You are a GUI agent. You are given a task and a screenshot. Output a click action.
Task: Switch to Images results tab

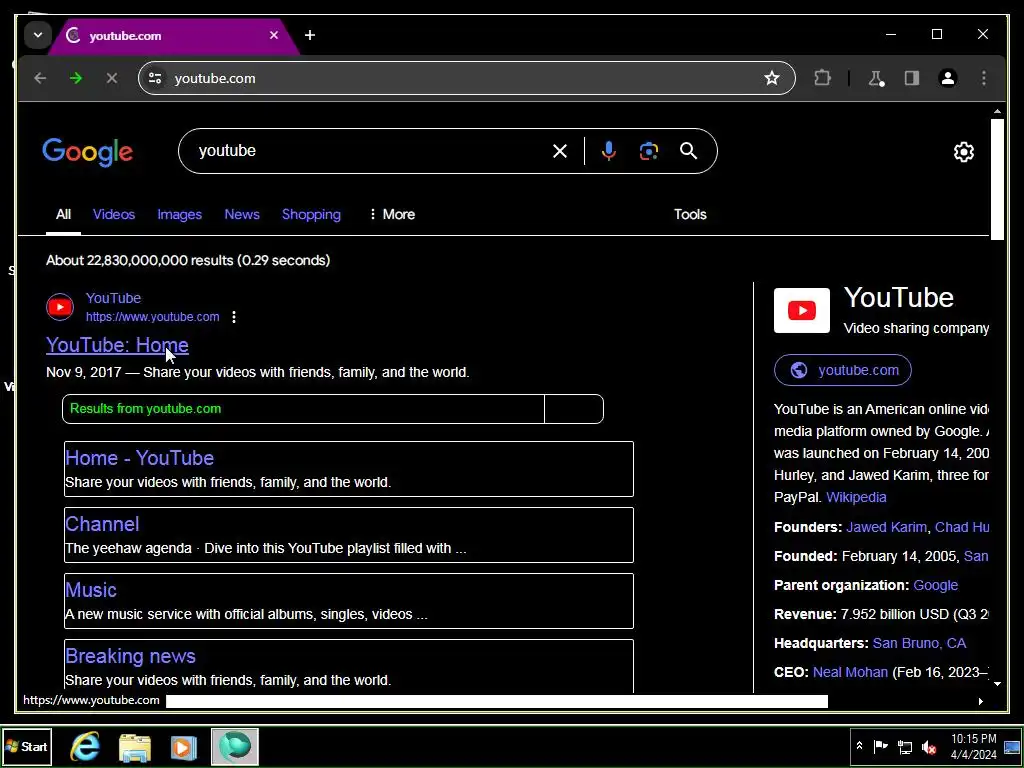click(180, 214)
